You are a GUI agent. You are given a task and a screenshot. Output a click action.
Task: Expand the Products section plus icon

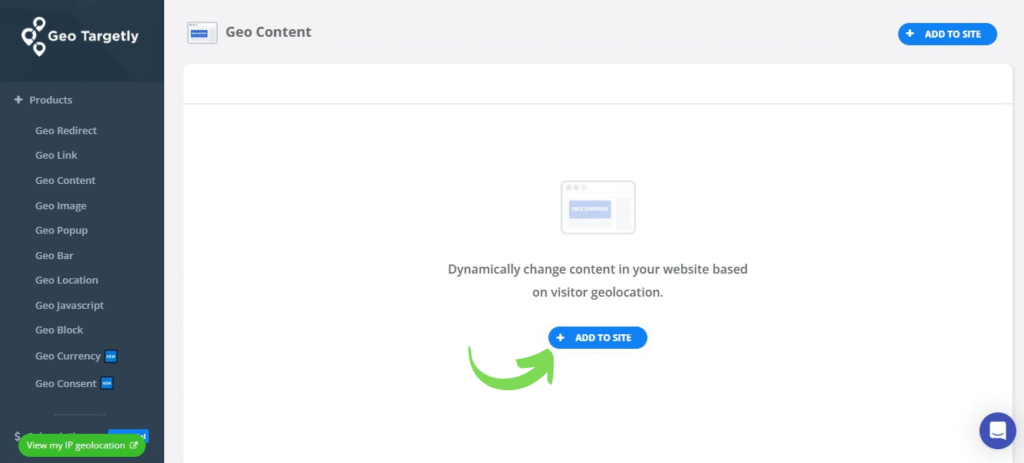(18, 100)
